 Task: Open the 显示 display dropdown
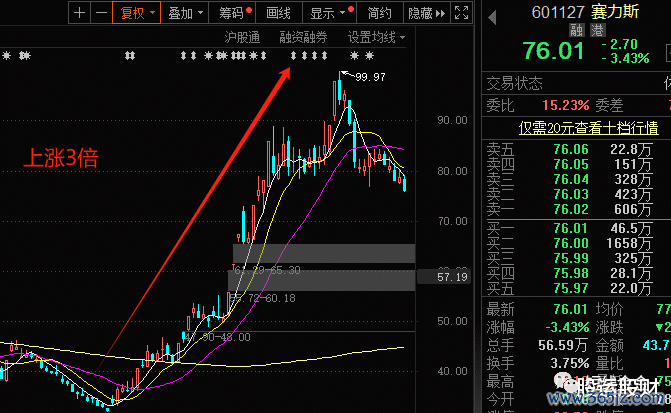point(329,13)
